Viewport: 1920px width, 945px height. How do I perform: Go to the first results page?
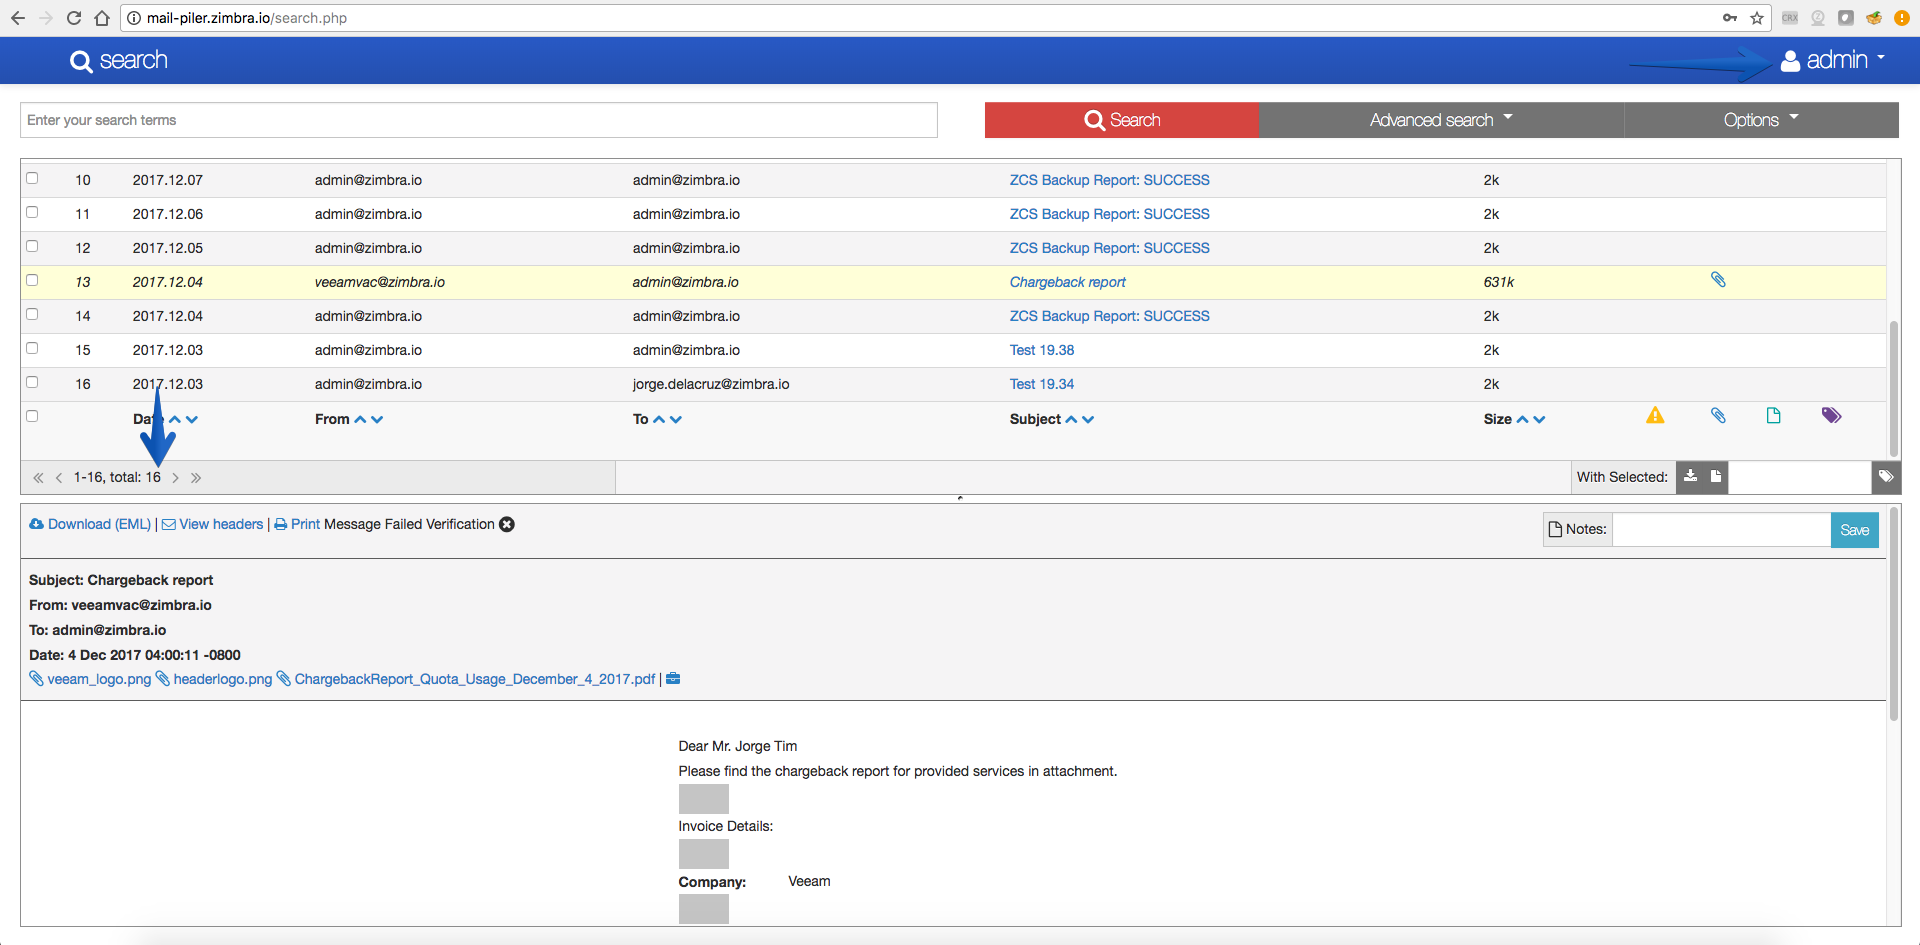pyautogui.click(x=38, y=478)
